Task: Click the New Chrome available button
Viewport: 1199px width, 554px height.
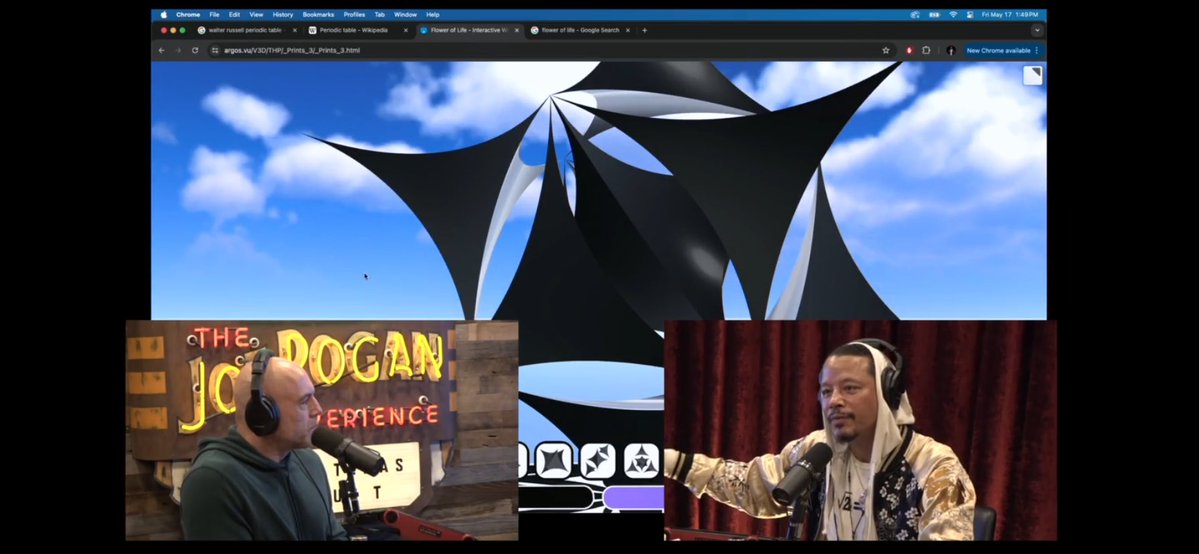Action: click(997, 50)
